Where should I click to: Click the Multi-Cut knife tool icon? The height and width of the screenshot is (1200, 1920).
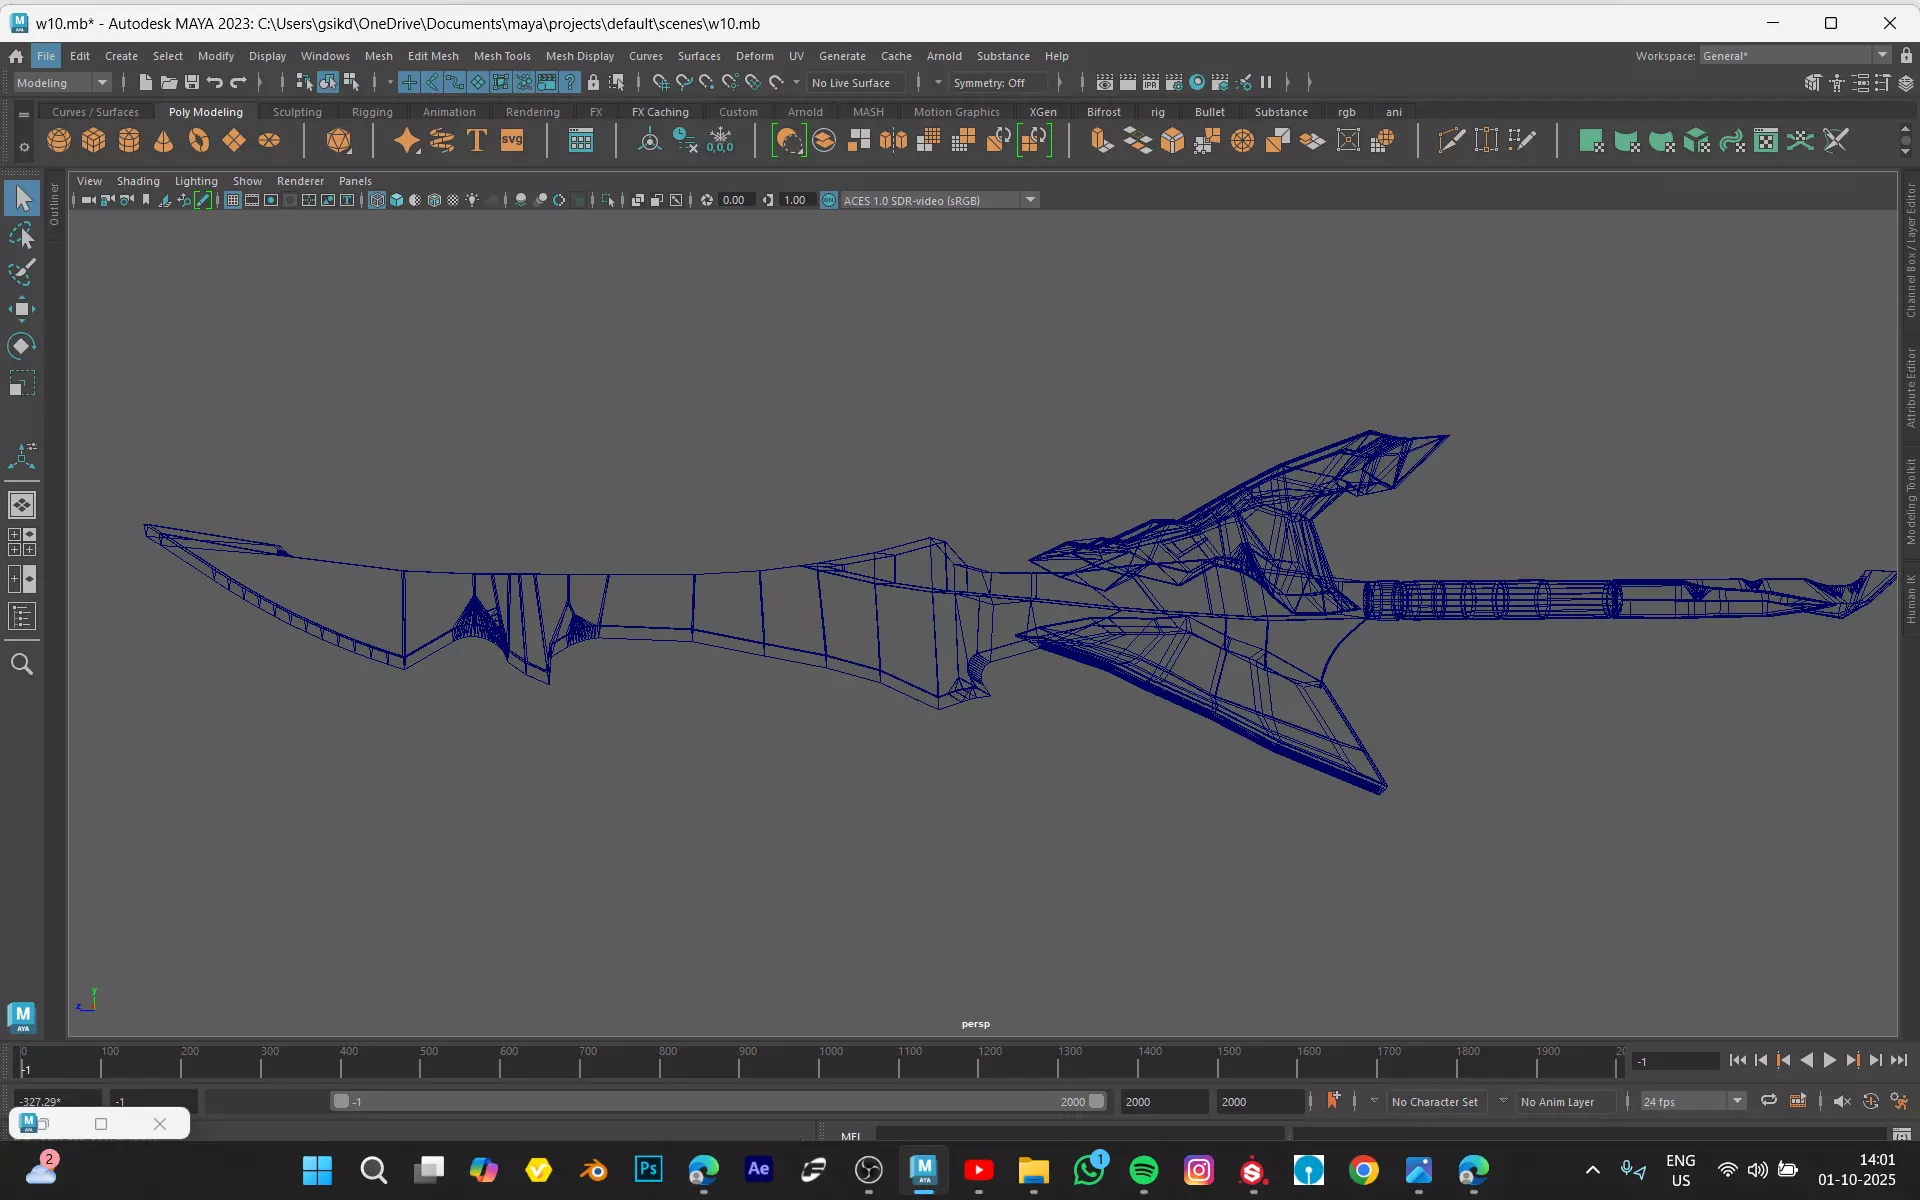[1451, 141]
